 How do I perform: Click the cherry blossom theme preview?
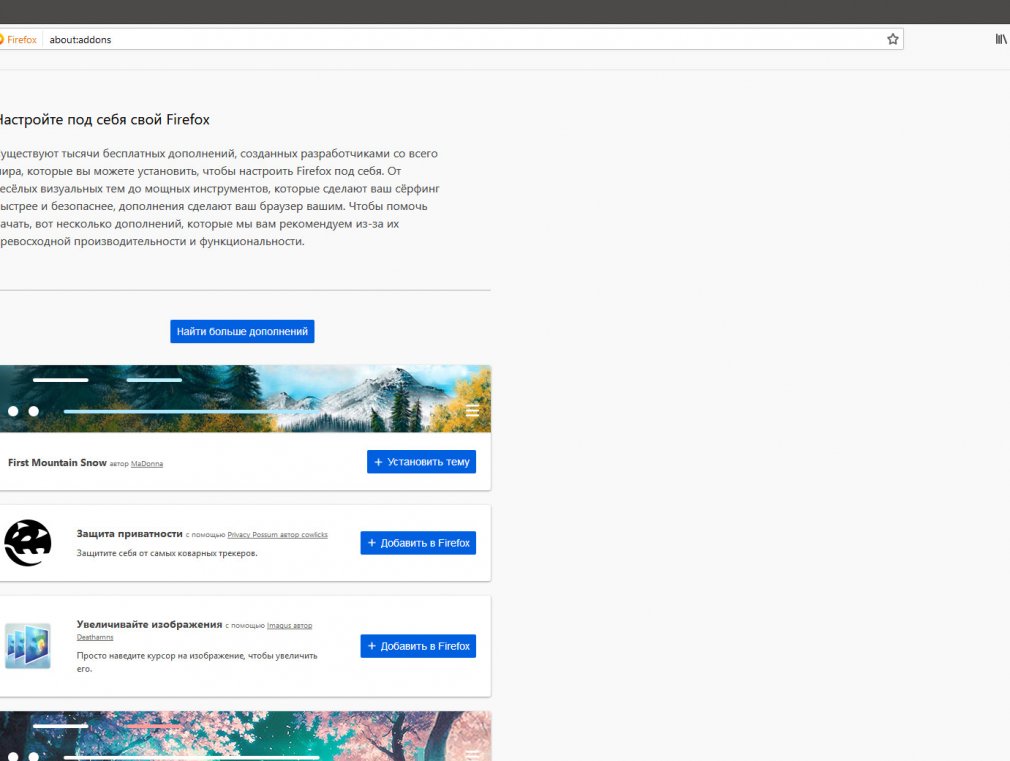245,736
